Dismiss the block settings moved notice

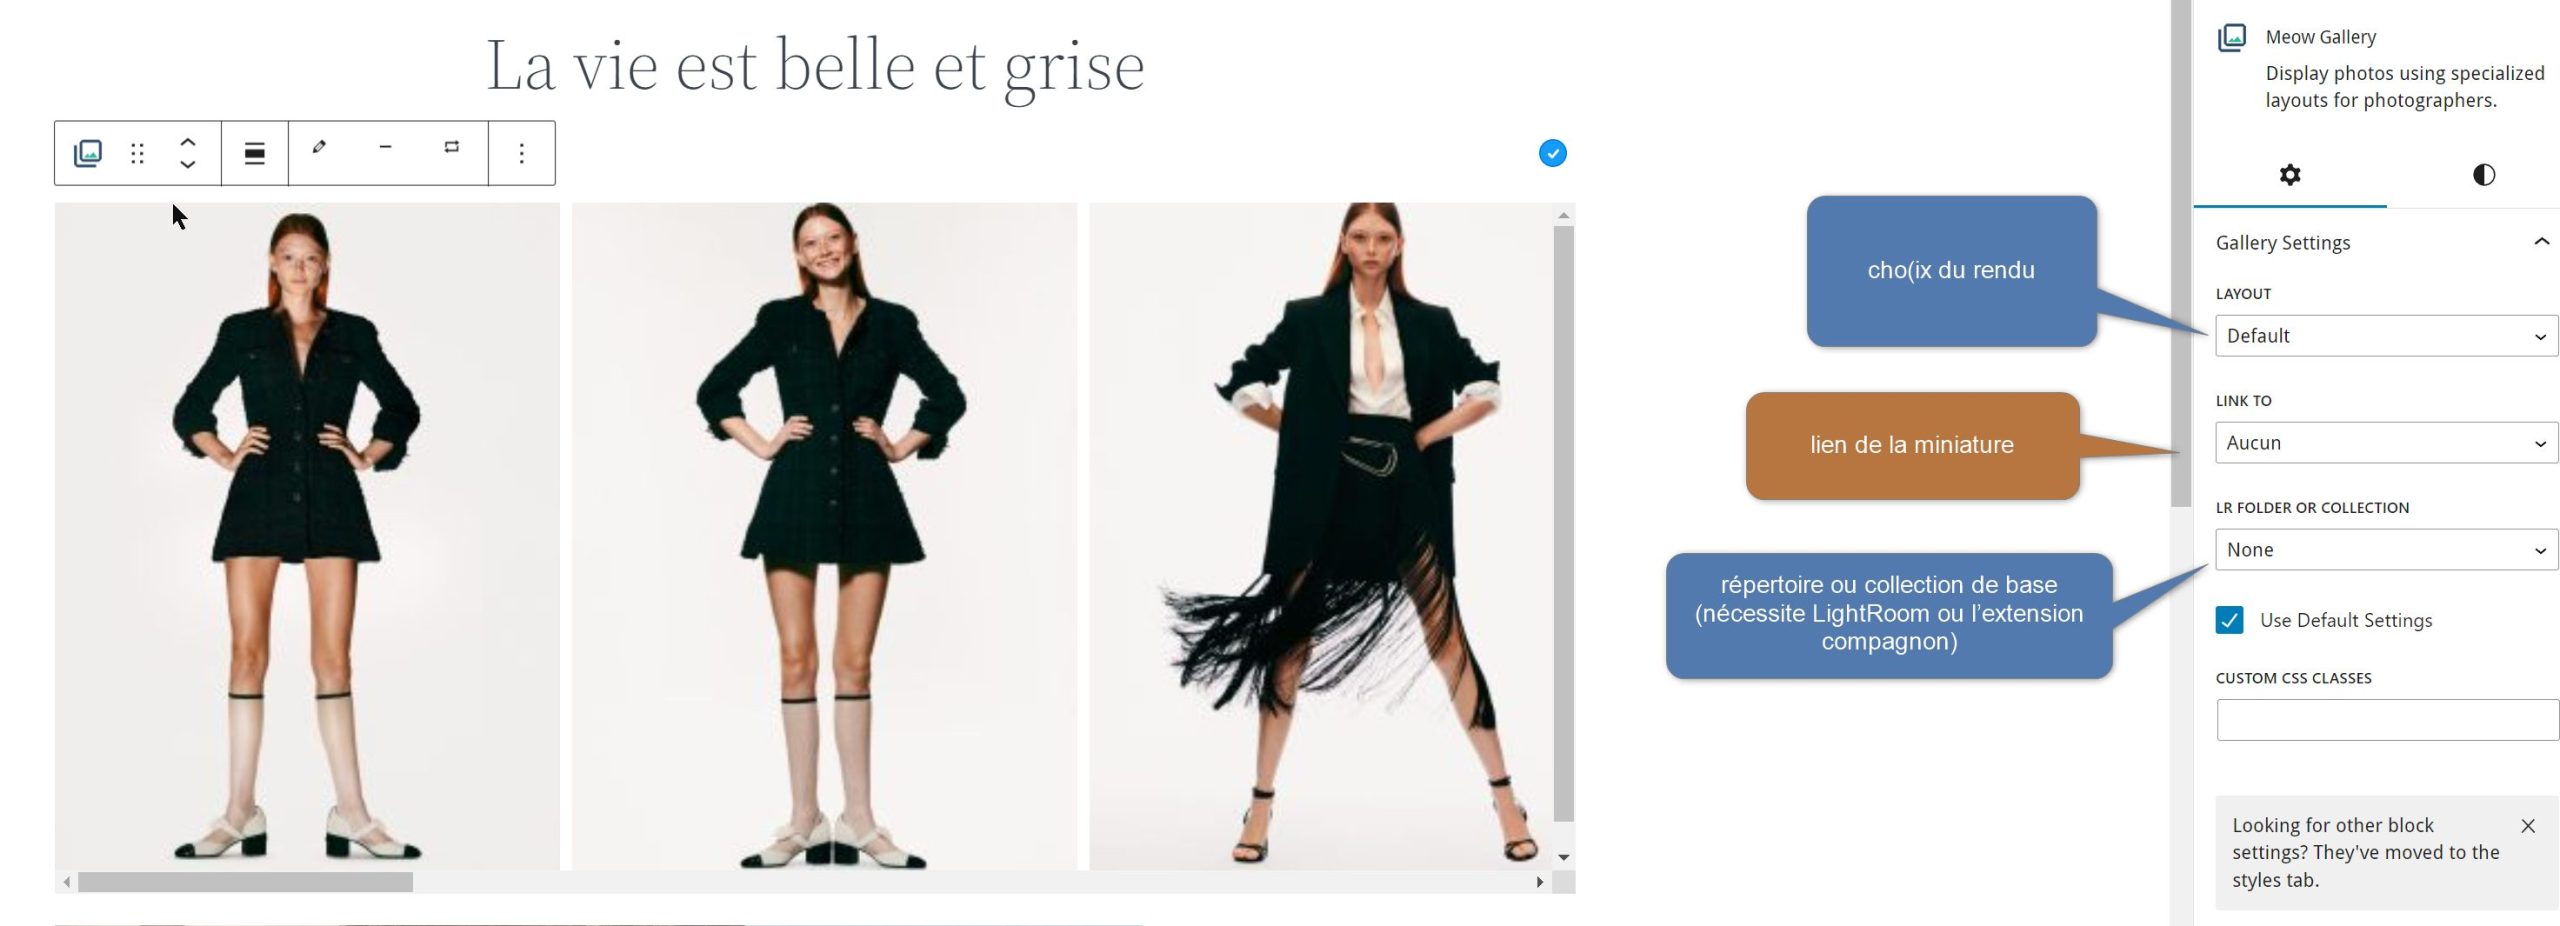[x=2528, y=826]
